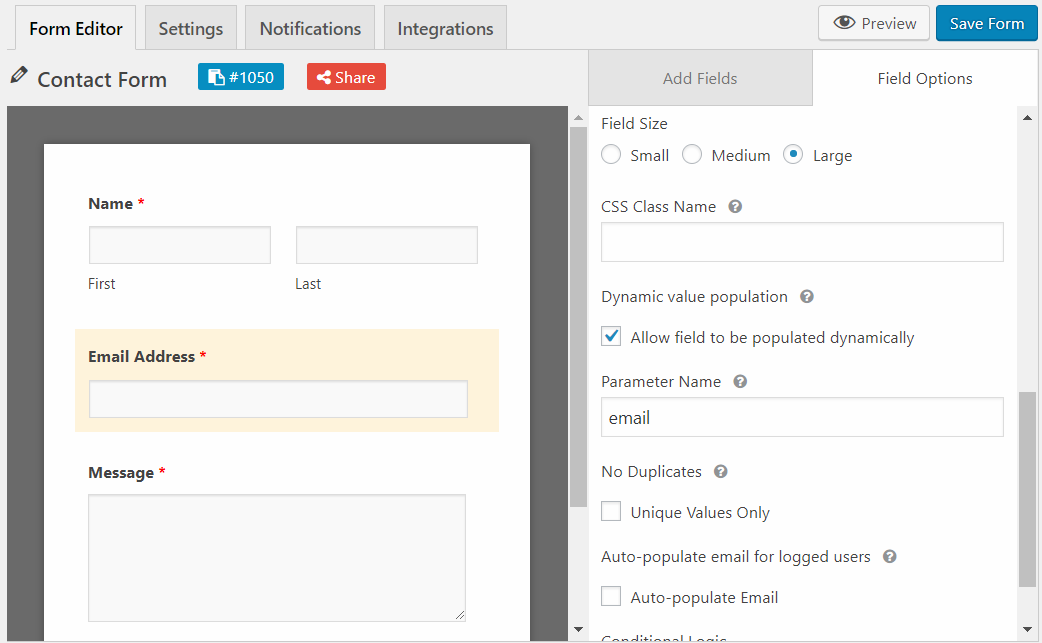
Task: Click form preview scrollbar up arrow
Action: pos(578,118)
